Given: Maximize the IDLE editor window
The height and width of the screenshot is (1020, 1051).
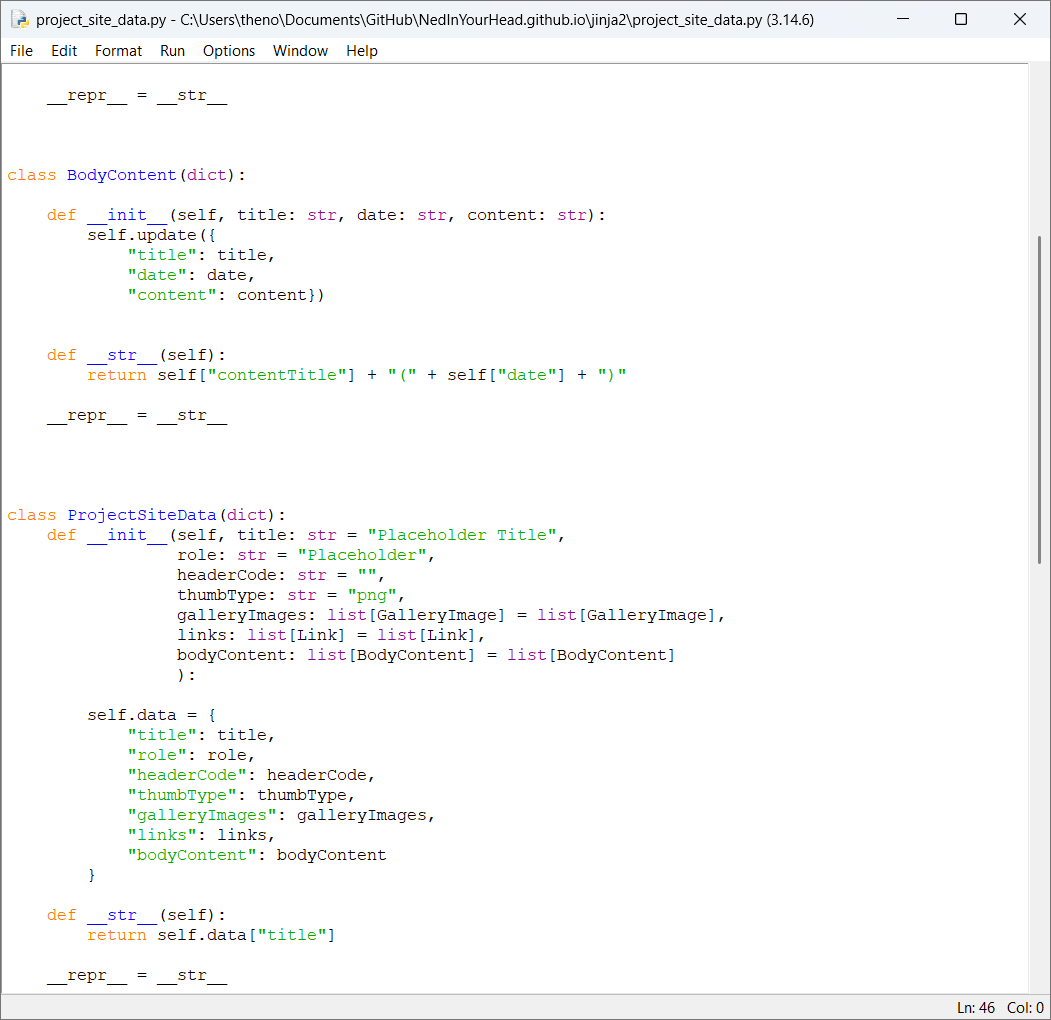Looking at the screenshot, I should [x=961, y=19].
